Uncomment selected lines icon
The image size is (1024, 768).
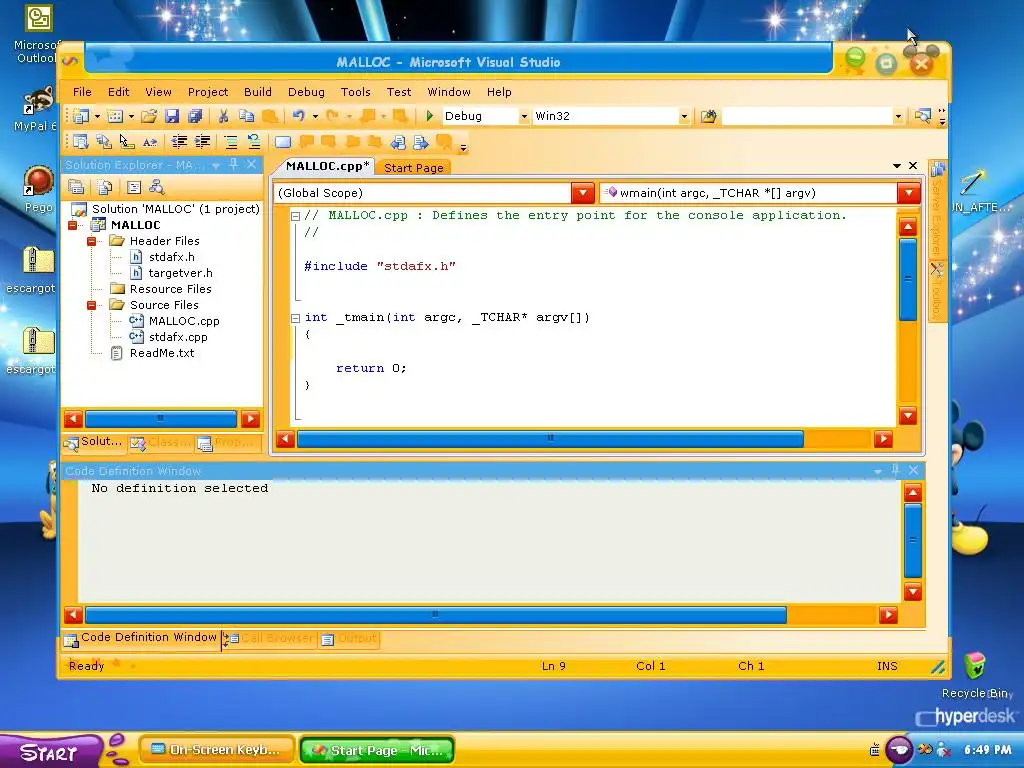tap(254, 142)
